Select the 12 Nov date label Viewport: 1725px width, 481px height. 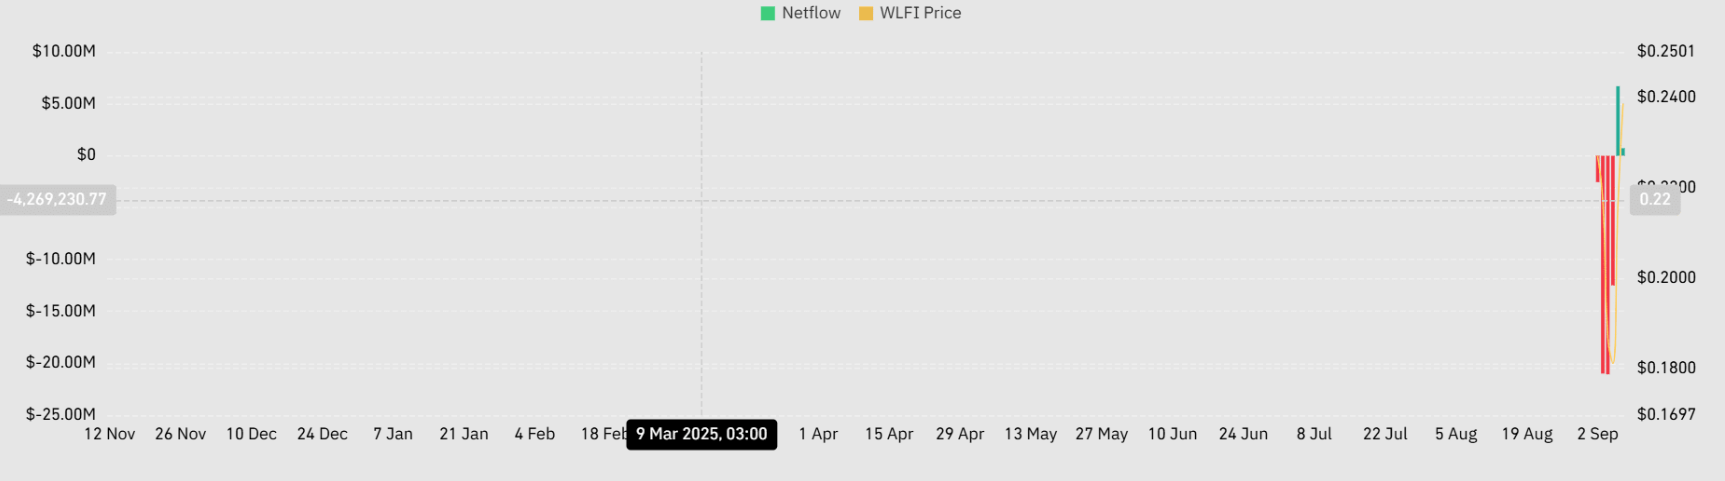[109, 434]
